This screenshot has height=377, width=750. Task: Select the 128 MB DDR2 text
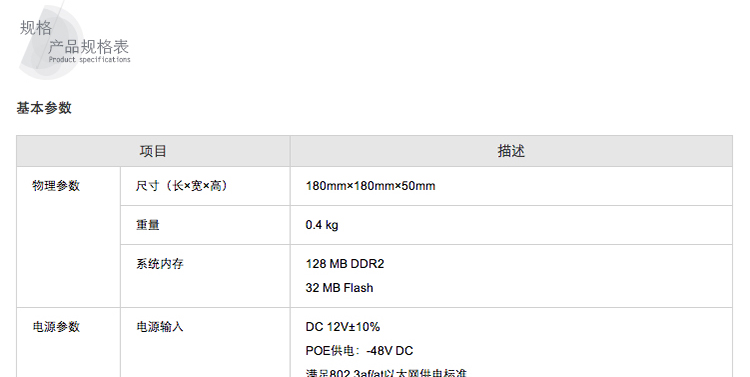(x=345, y=264)
